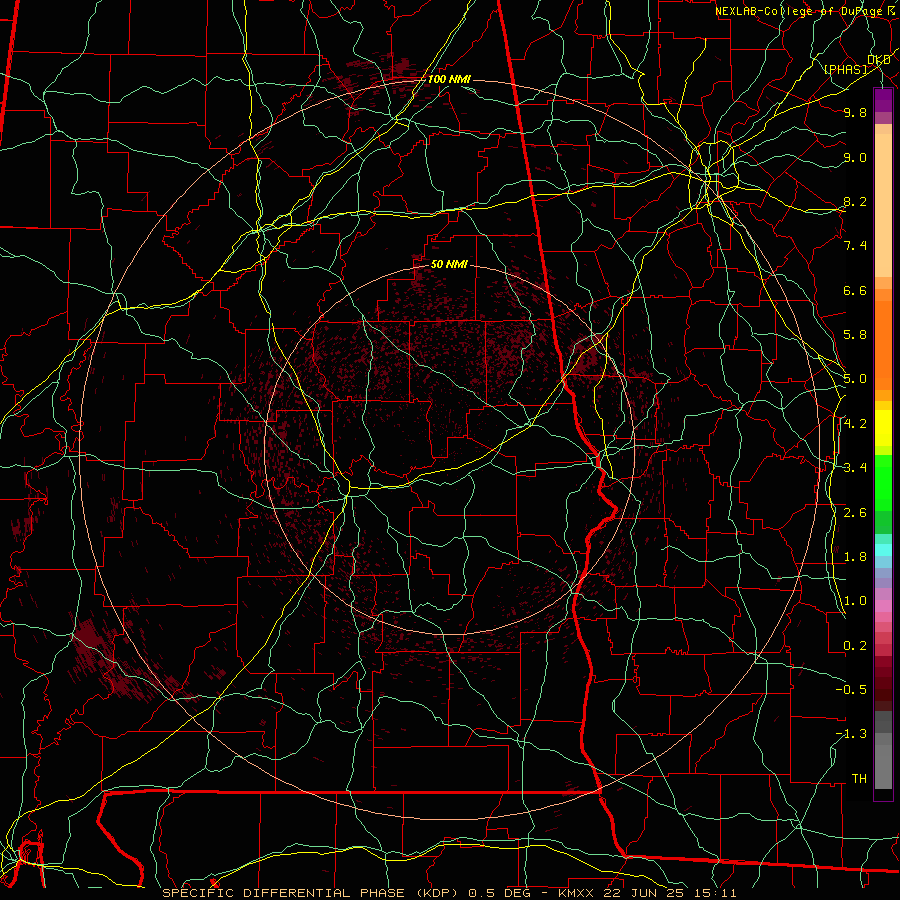
Task: Click the TH threshold label
Action: pos(859,779)
